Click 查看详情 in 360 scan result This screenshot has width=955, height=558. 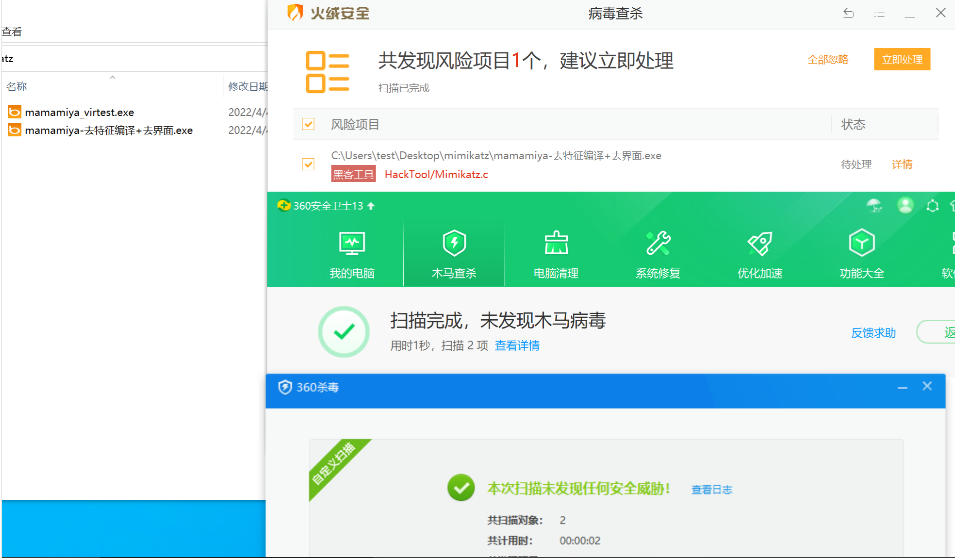[516, 345]
